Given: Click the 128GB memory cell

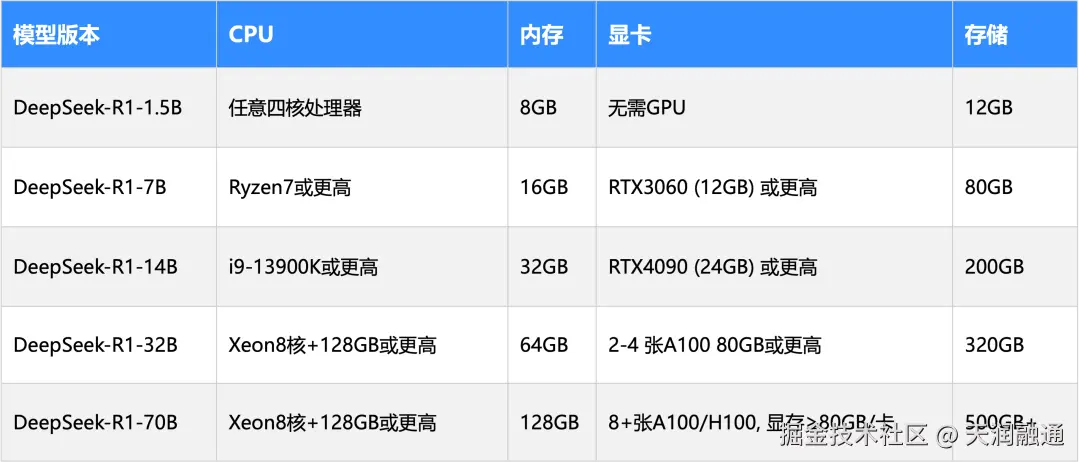Looking at the screenshot, I should click(x=552, y=423).
